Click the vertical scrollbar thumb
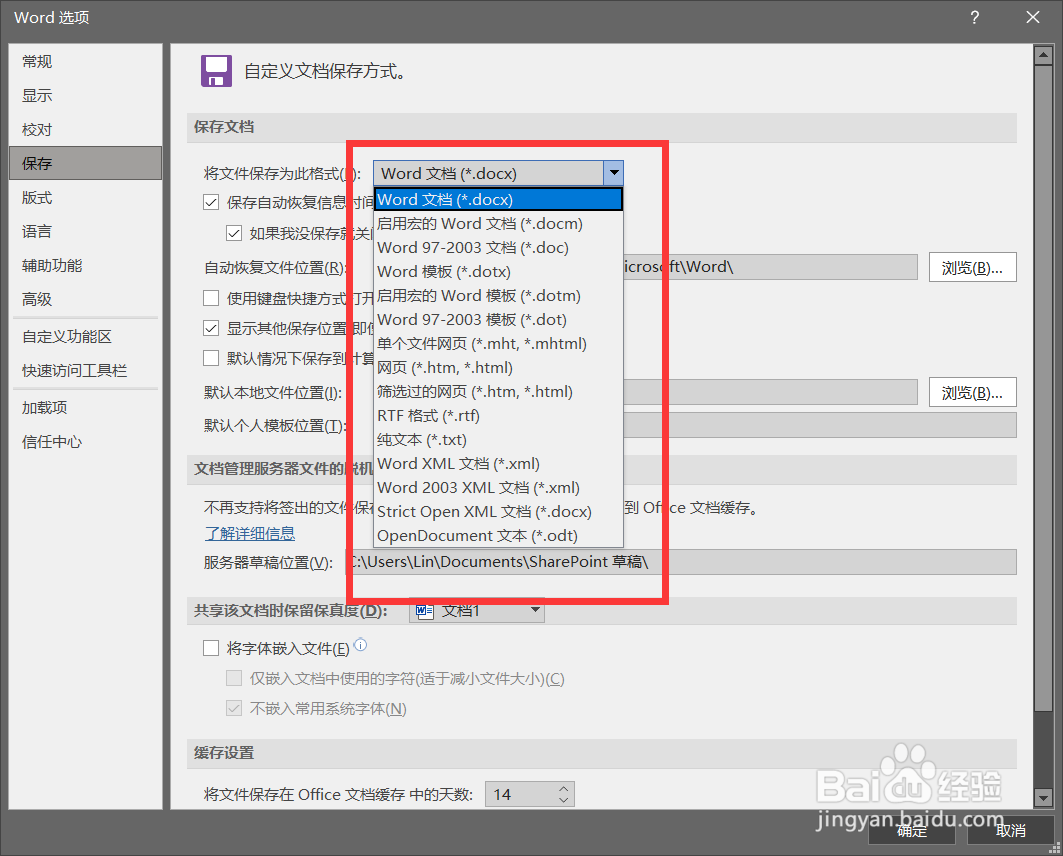 click(1043, 388)
